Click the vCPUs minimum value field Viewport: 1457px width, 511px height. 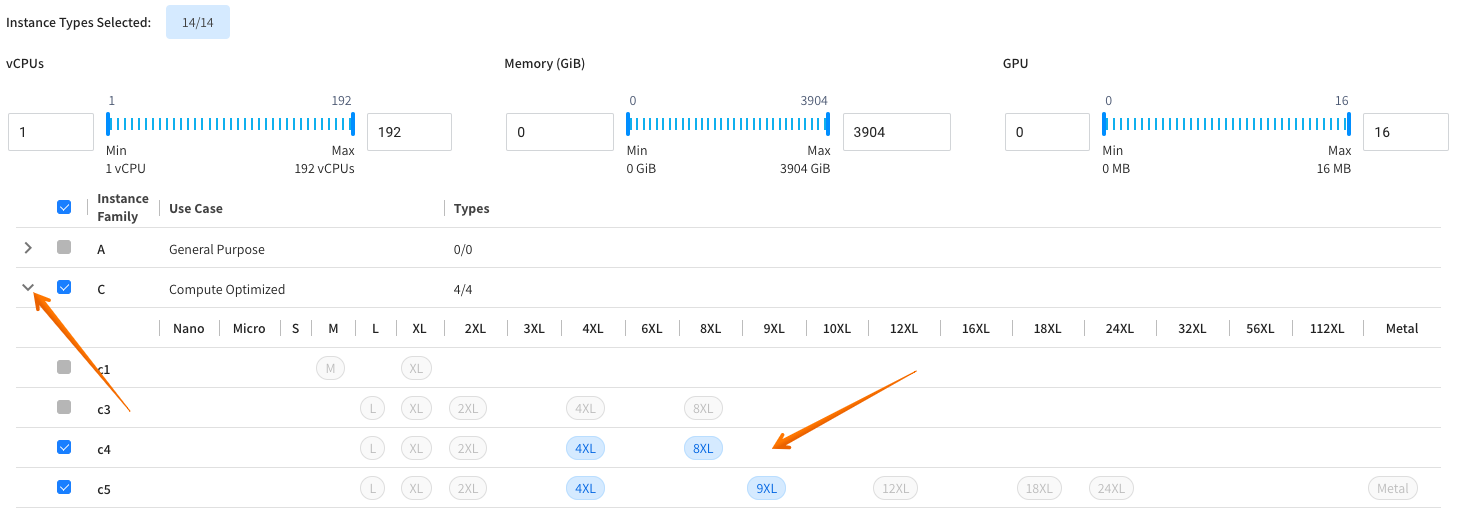[51, 132]
